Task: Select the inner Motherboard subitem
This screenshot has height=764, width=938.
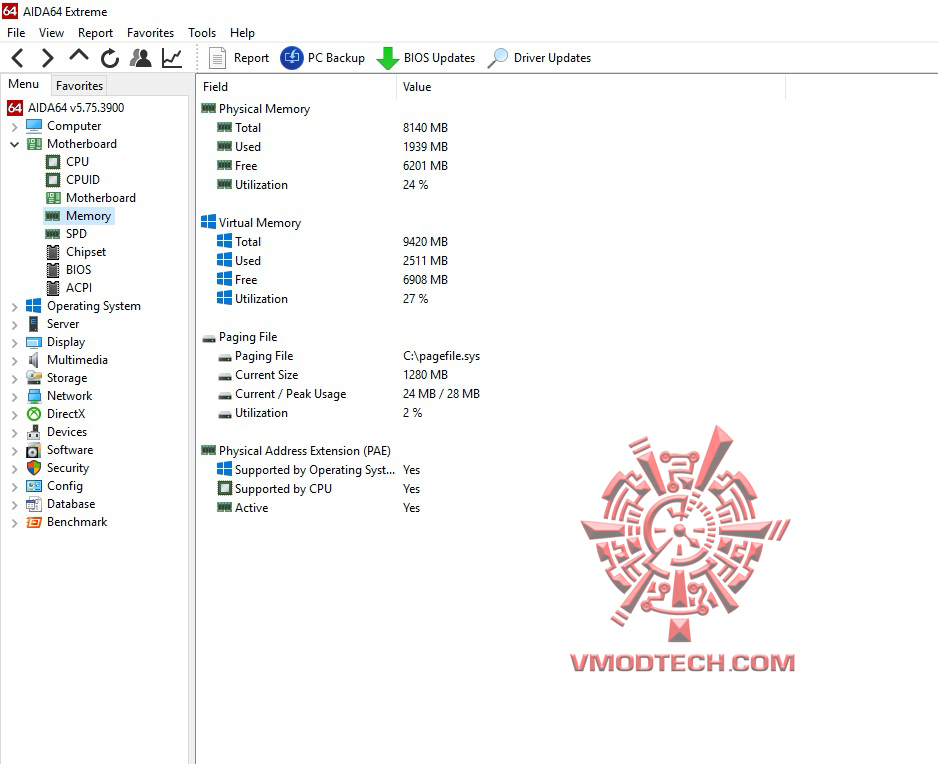Action: tap(100, 198)
